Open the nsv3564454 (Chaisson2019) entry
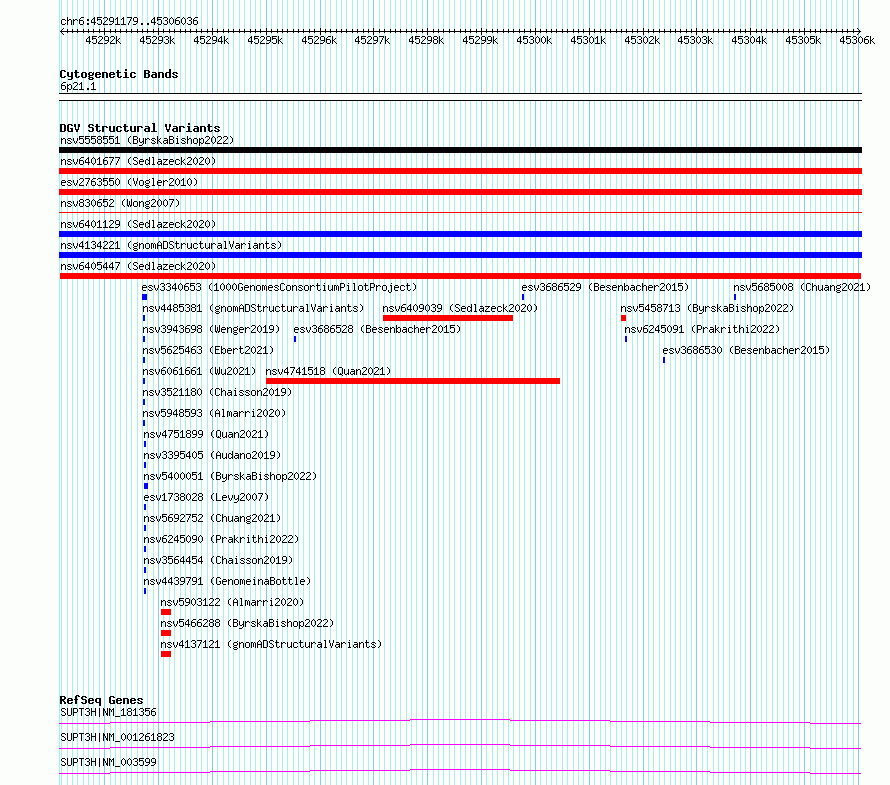The image size is (890, 785). coord(218,560)
